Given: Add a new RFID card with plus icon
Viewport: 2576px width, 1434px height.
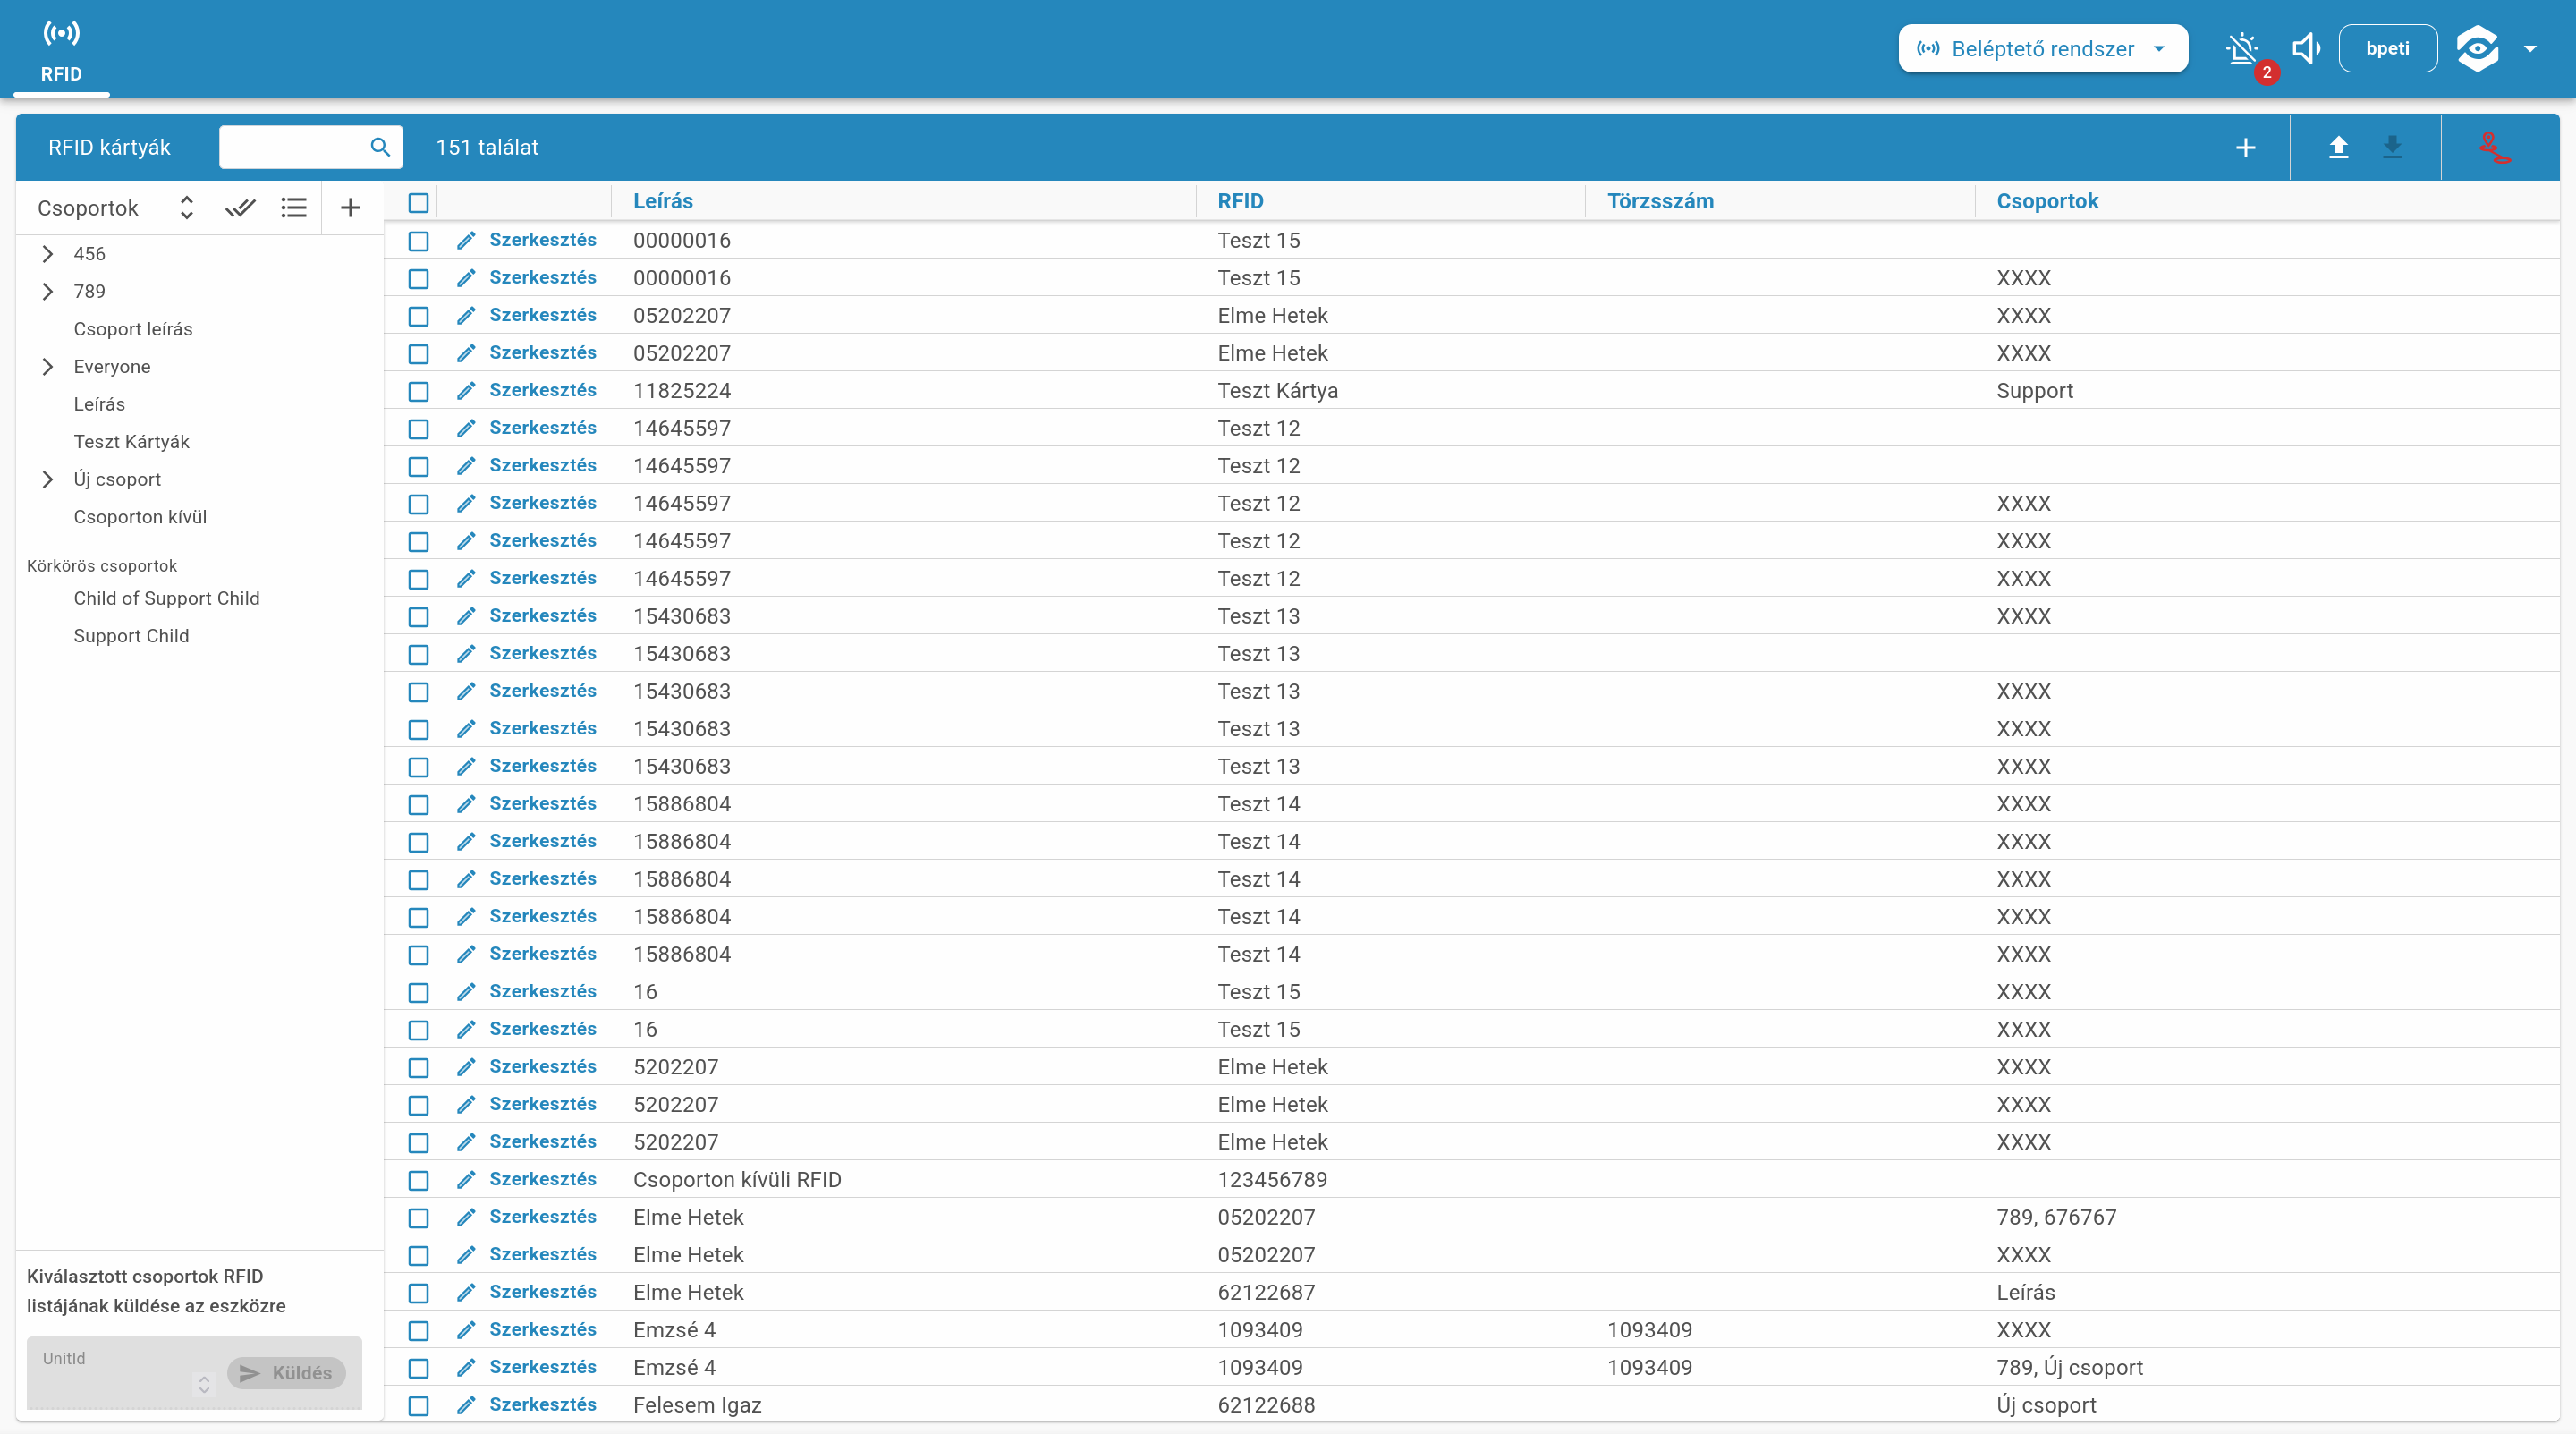Looking at the screenshot, I should [2245, 148].
